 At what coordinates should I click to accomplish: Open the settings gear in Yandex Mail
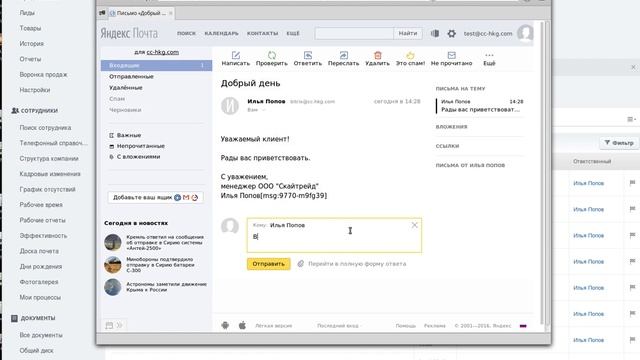pos(451,33)
